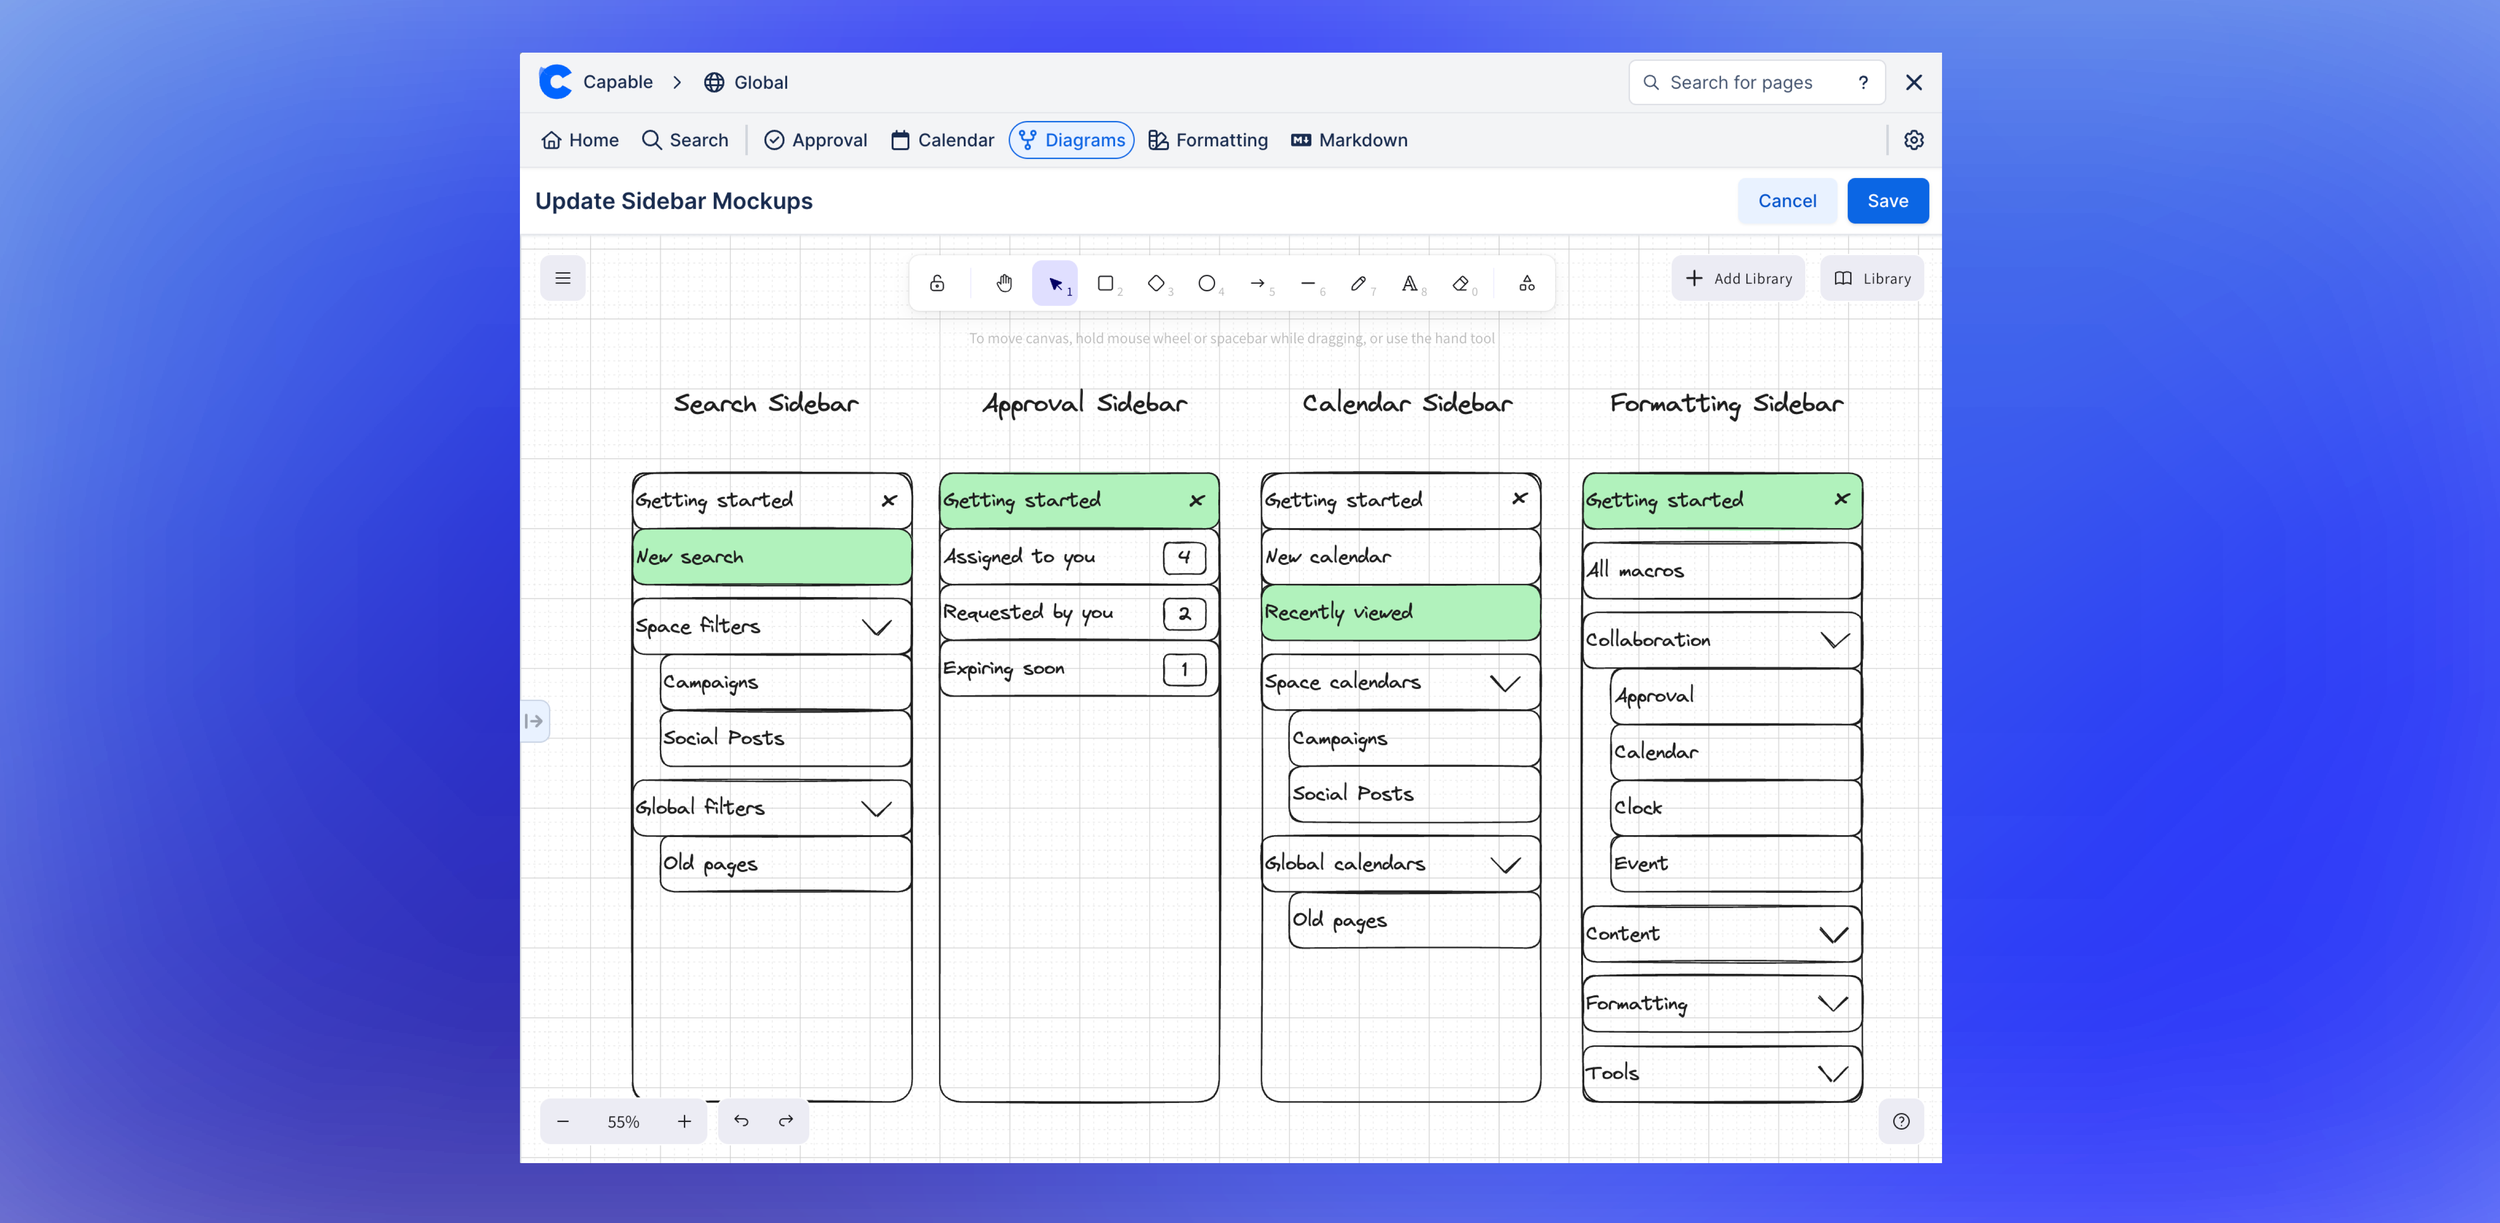The height and width of the screenshot is (1223, 2500).
Task: Select the Eraser tool
Action: click(x=1460, y=284)
